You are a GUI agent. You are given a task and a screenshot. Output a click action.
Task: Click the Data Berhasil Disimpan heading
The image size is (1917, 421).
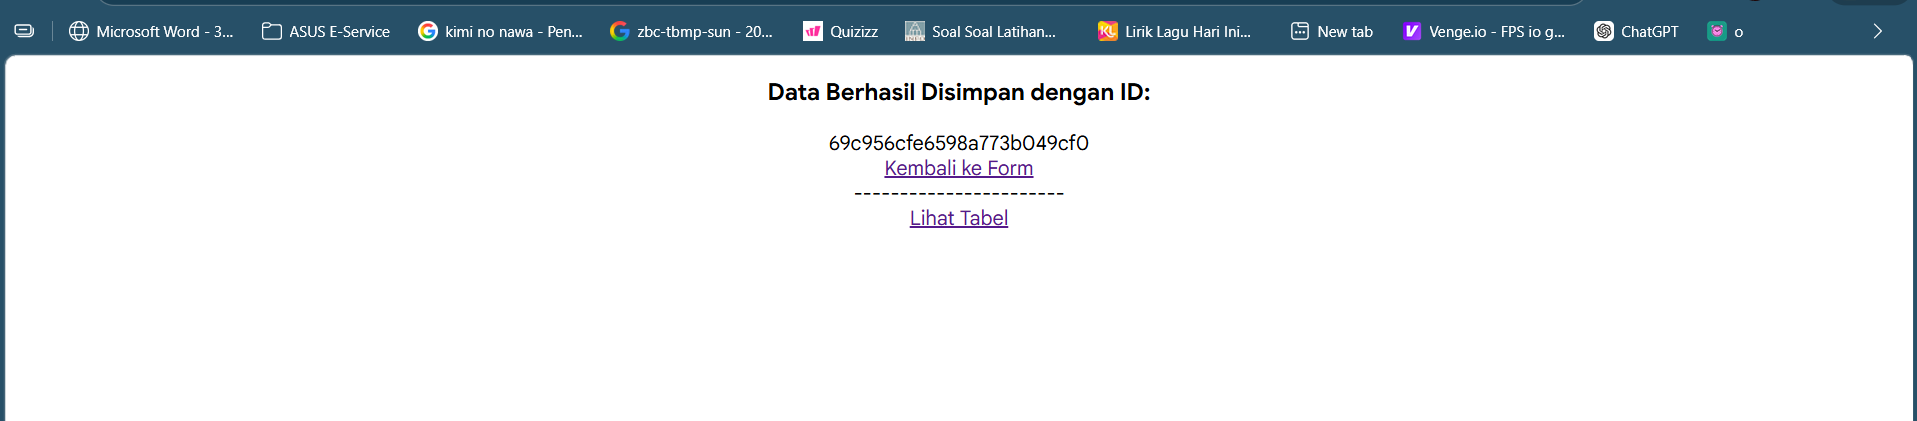tap(958, 92)
